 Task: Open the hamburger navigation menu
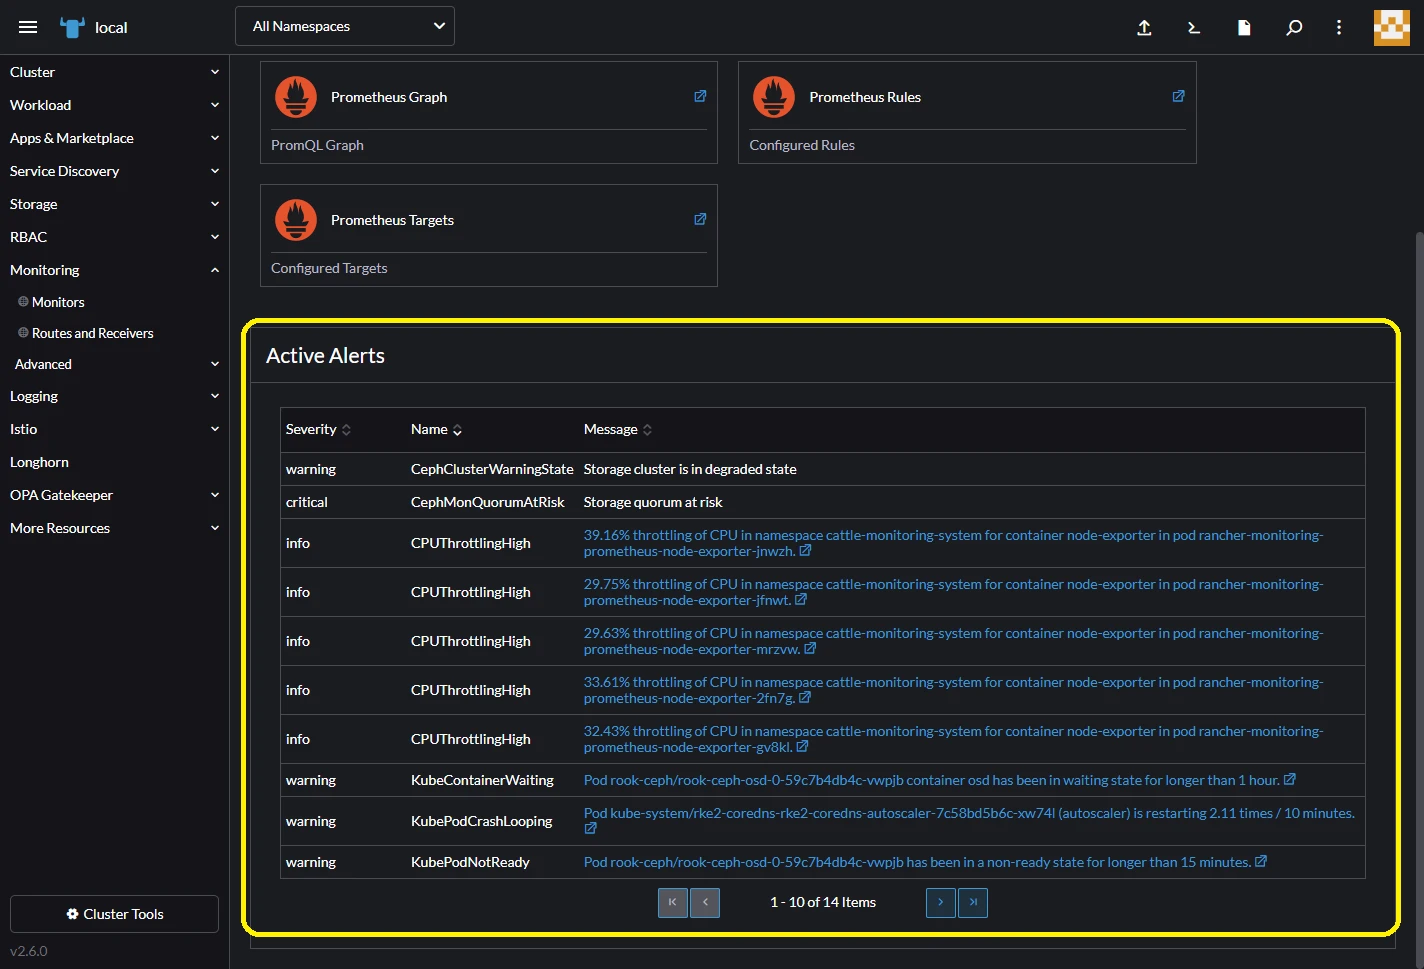28,27
